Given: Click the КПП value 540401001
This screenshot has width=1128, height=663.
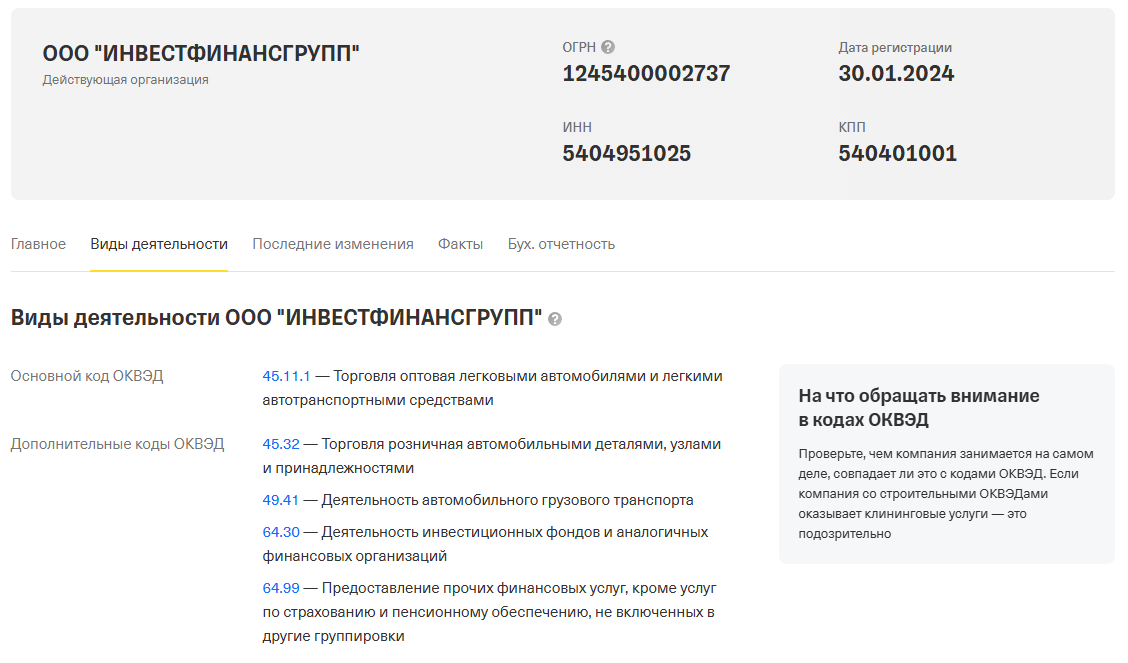Looking at the screenshot, I should pyautogui.click(x=897, y=154).
